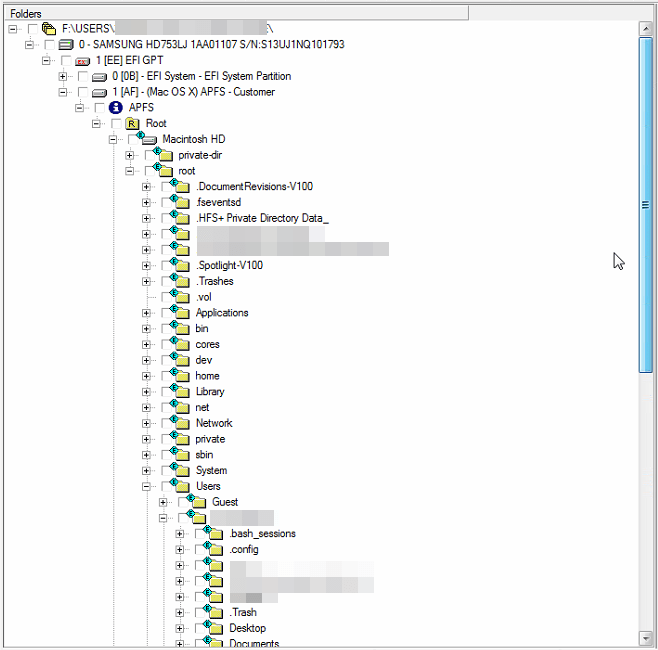658x650 pixels.
Task: Click the Samsung HD753LJ disk drive icon
Action: tap(66, 45)
